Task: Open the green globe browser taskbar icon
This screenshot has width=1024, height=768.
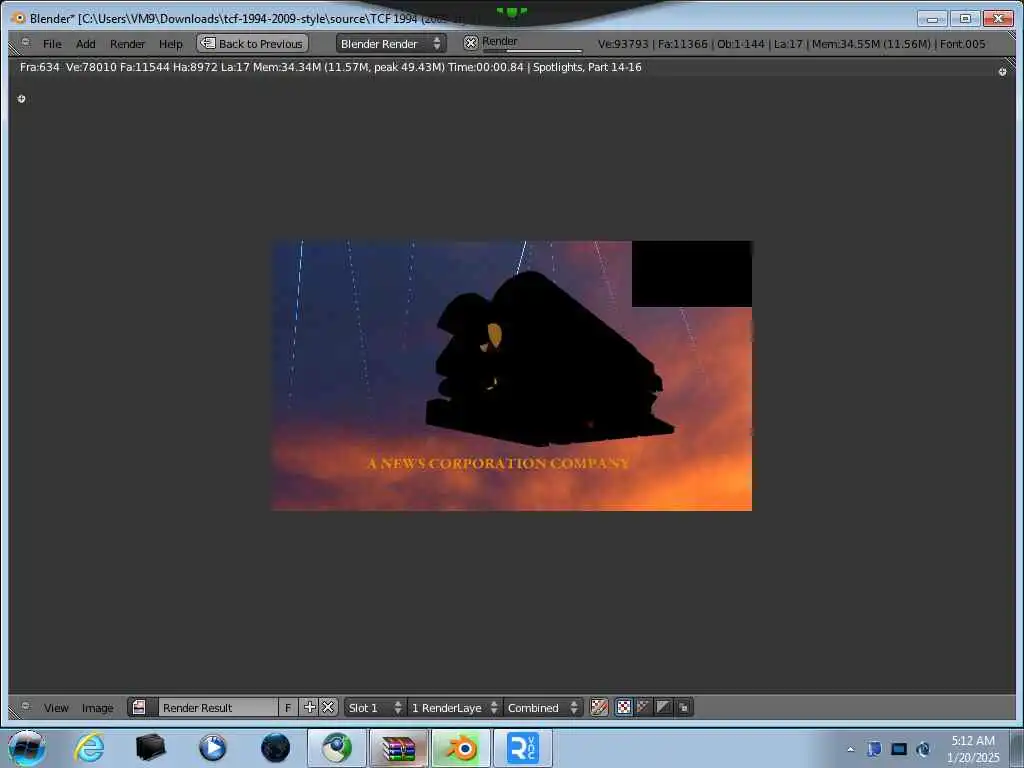Action: pyautogui.click(x=337, y=748)
